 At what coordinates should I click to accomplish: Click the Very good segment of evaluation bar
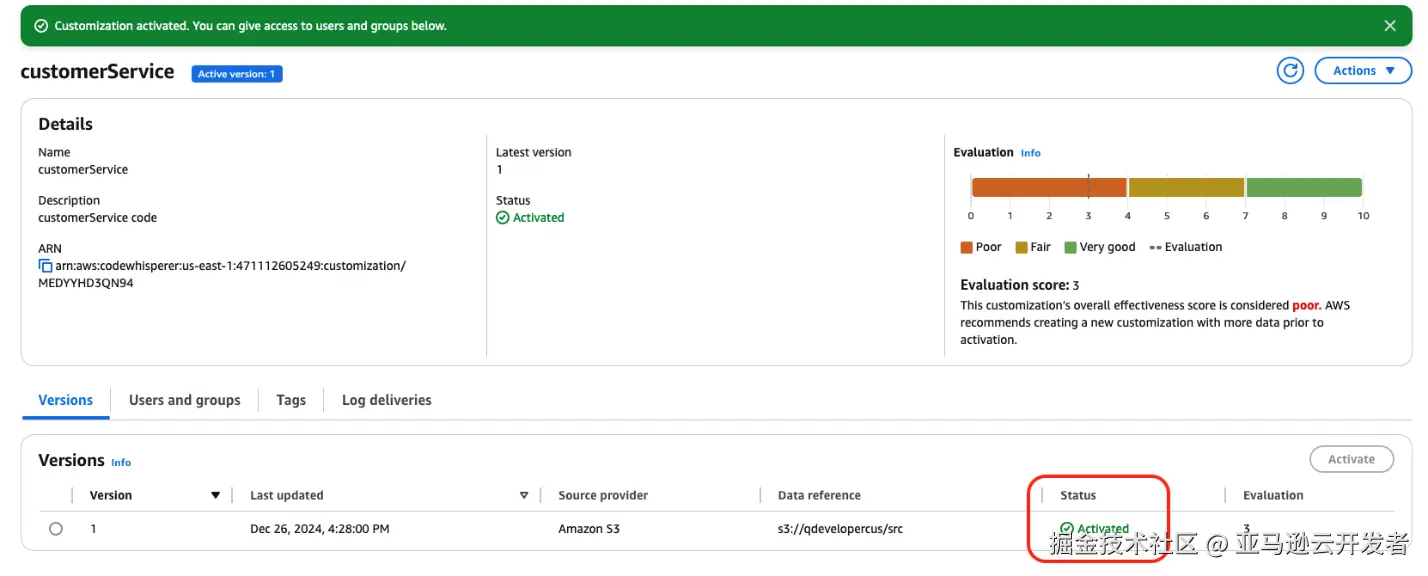pyautogui.click(x=1304, y=187)
